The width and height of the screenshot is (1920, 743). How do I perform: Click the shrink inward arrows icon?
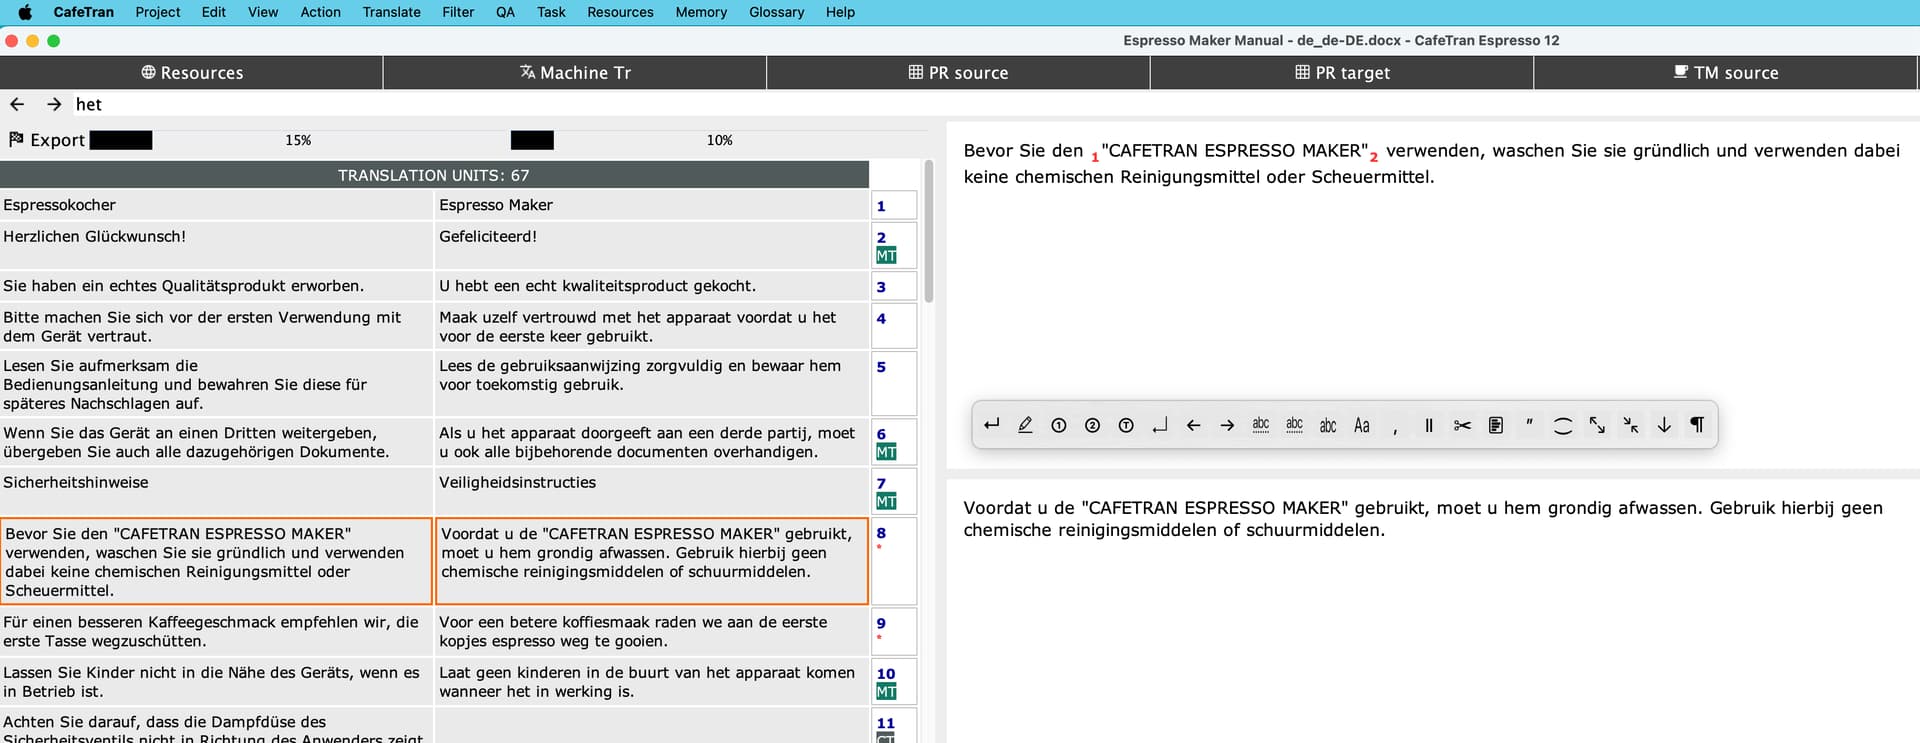(1631, 425)
